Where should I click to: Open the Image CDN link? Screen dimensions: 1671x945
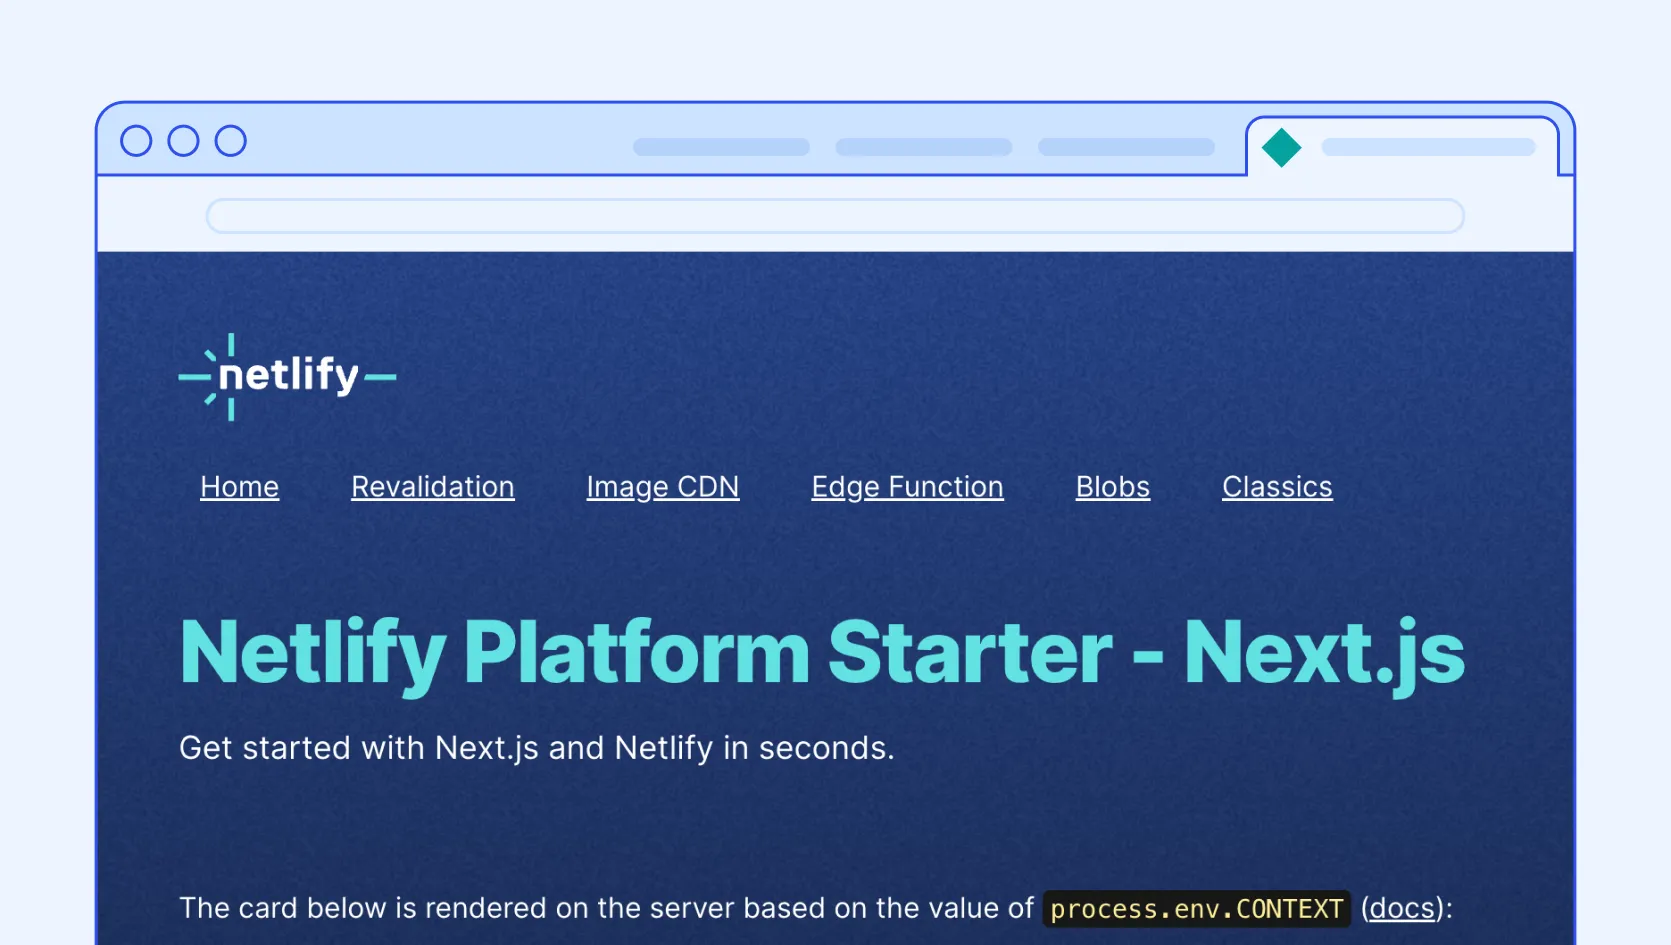[x=663, y=487]
